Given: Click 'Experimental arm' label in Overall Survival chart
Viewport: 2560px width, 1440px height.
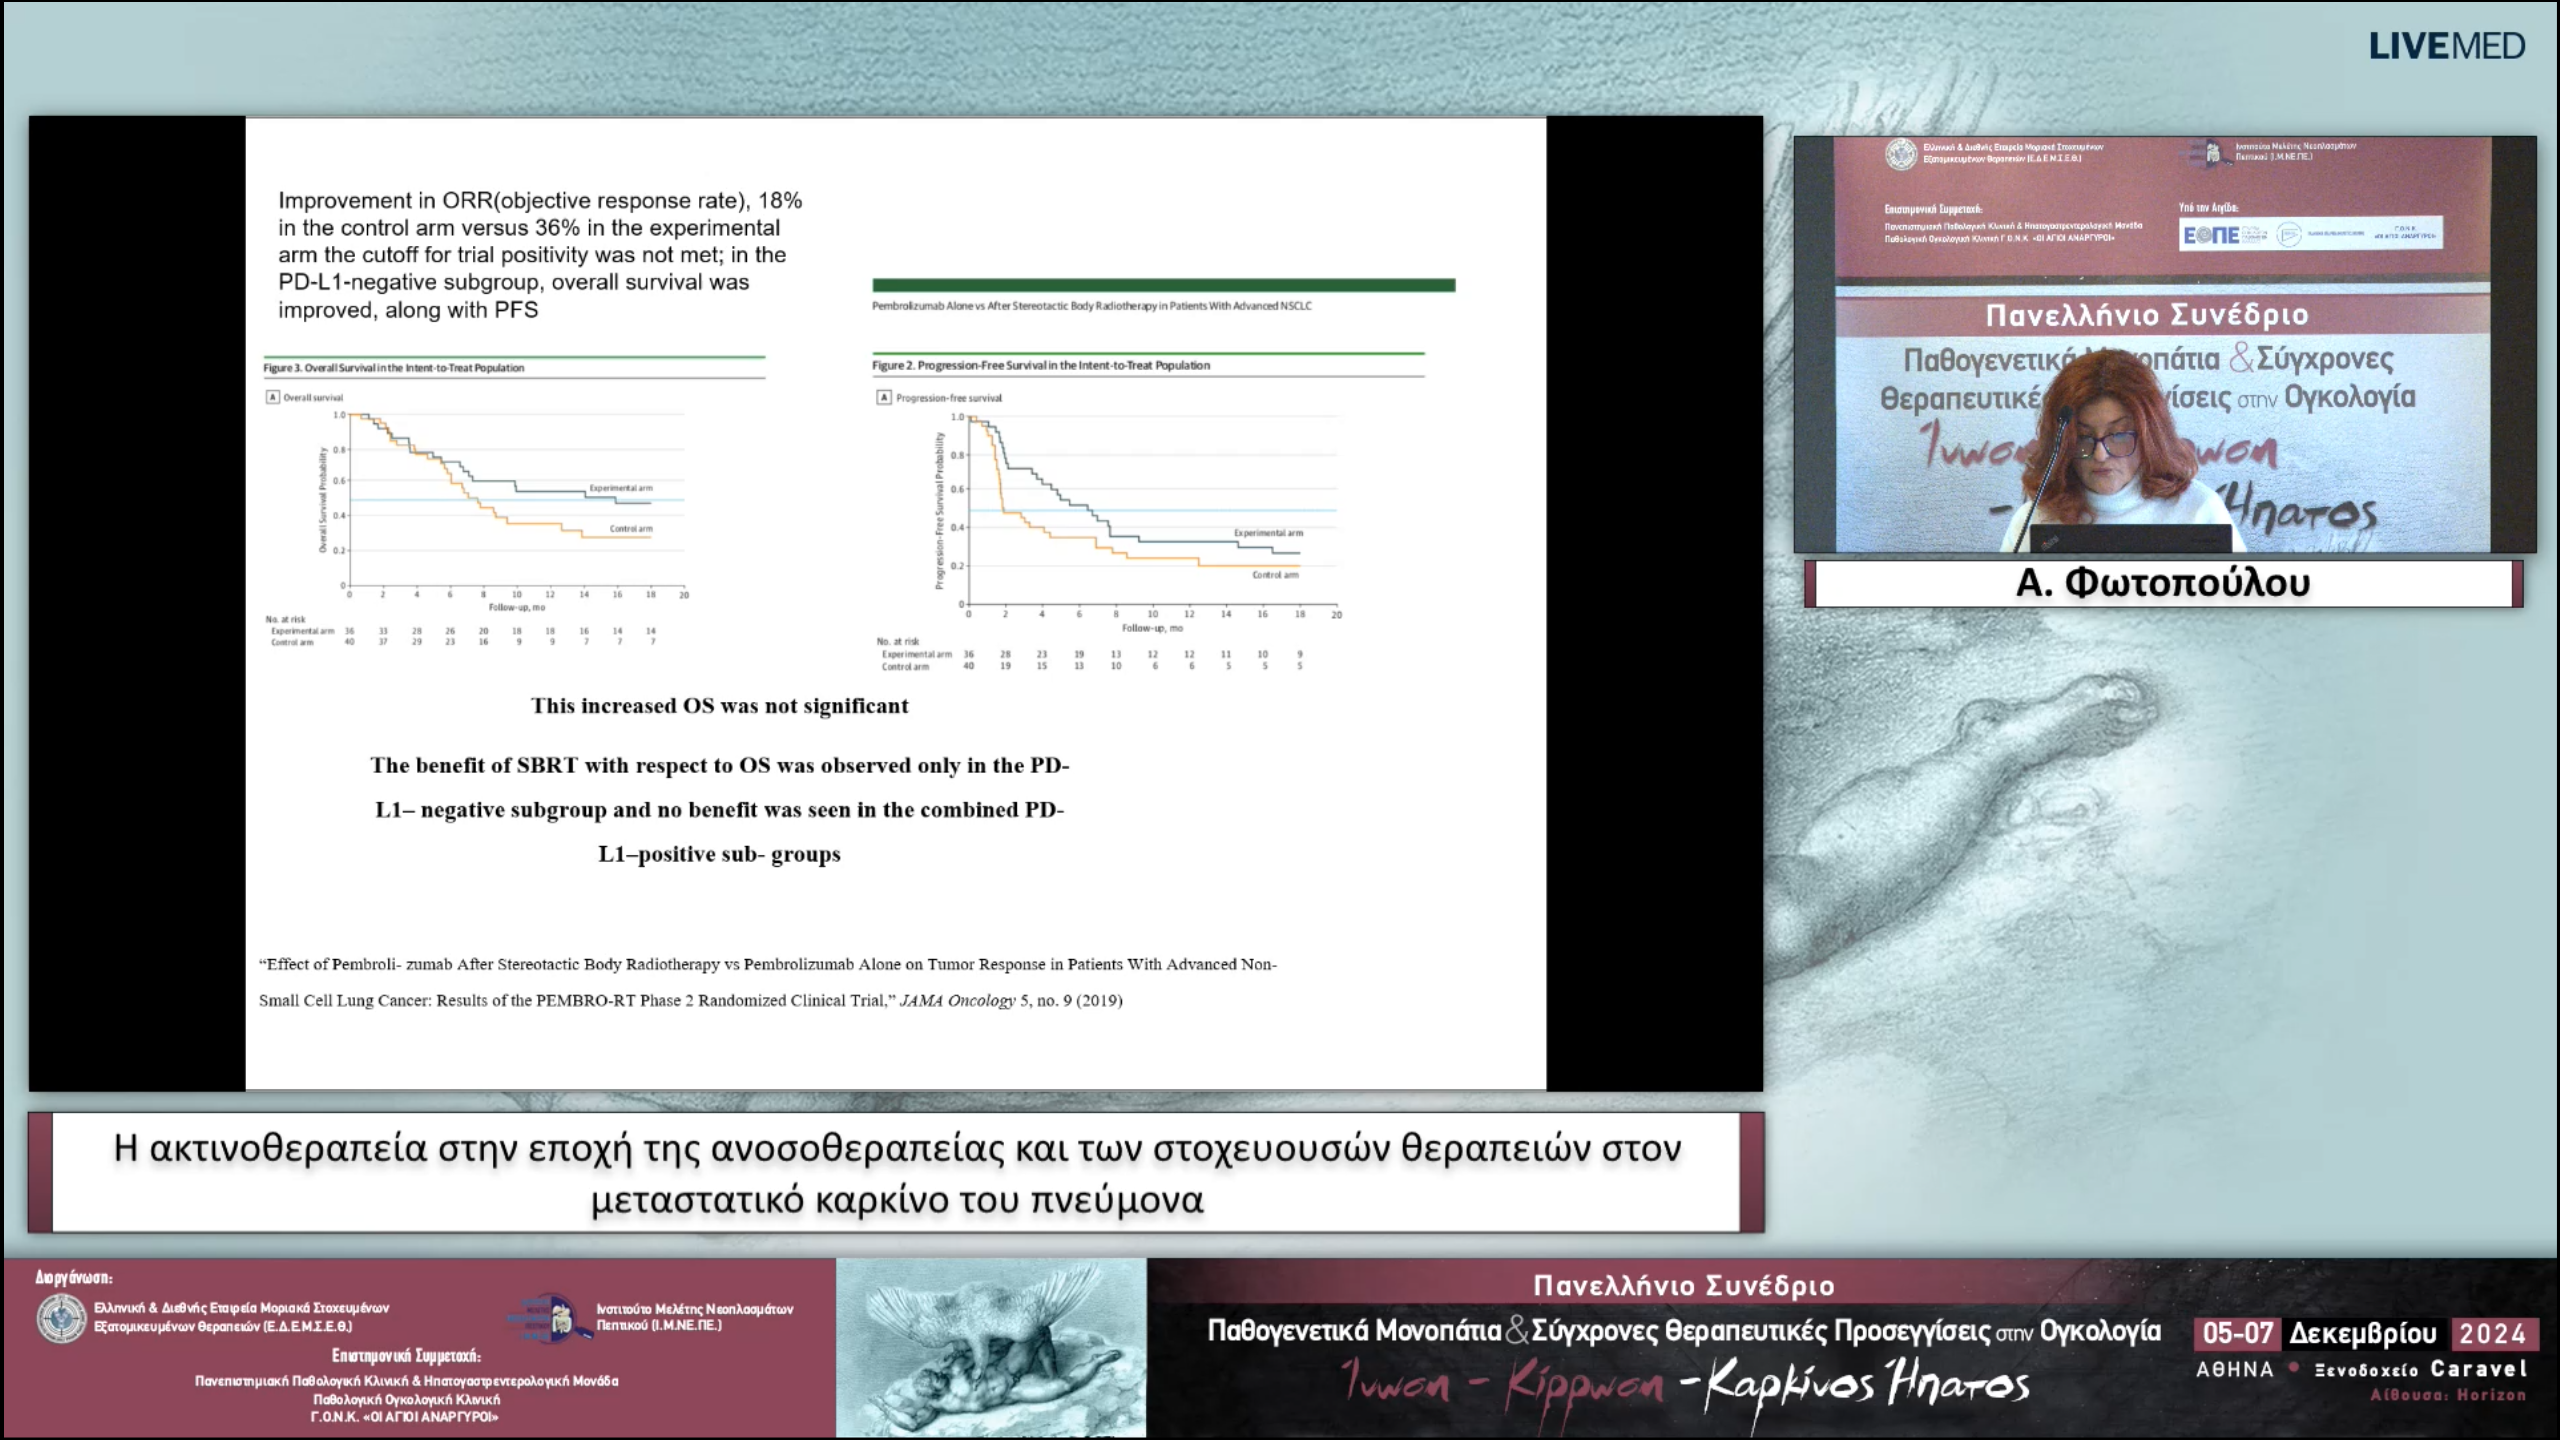Looking at the screenshot, I should click(x=620, y=488).
